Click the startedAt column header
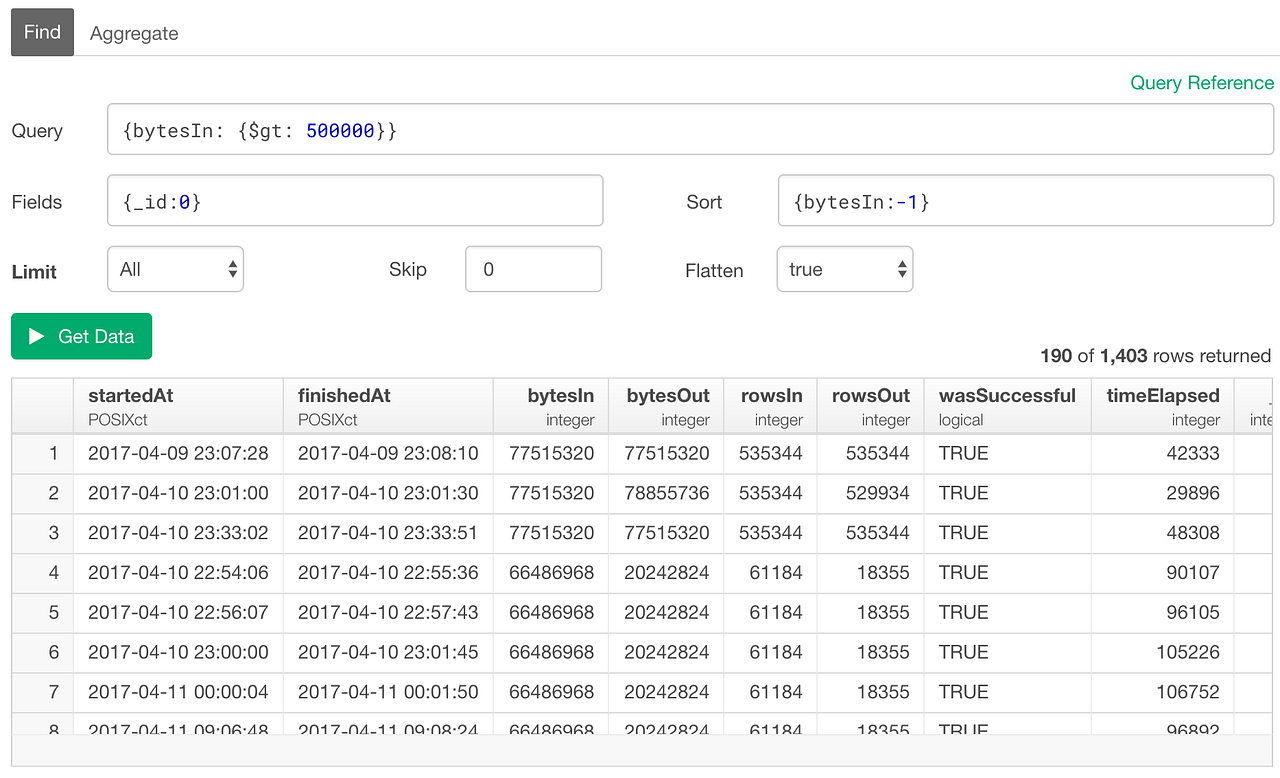 130,395
